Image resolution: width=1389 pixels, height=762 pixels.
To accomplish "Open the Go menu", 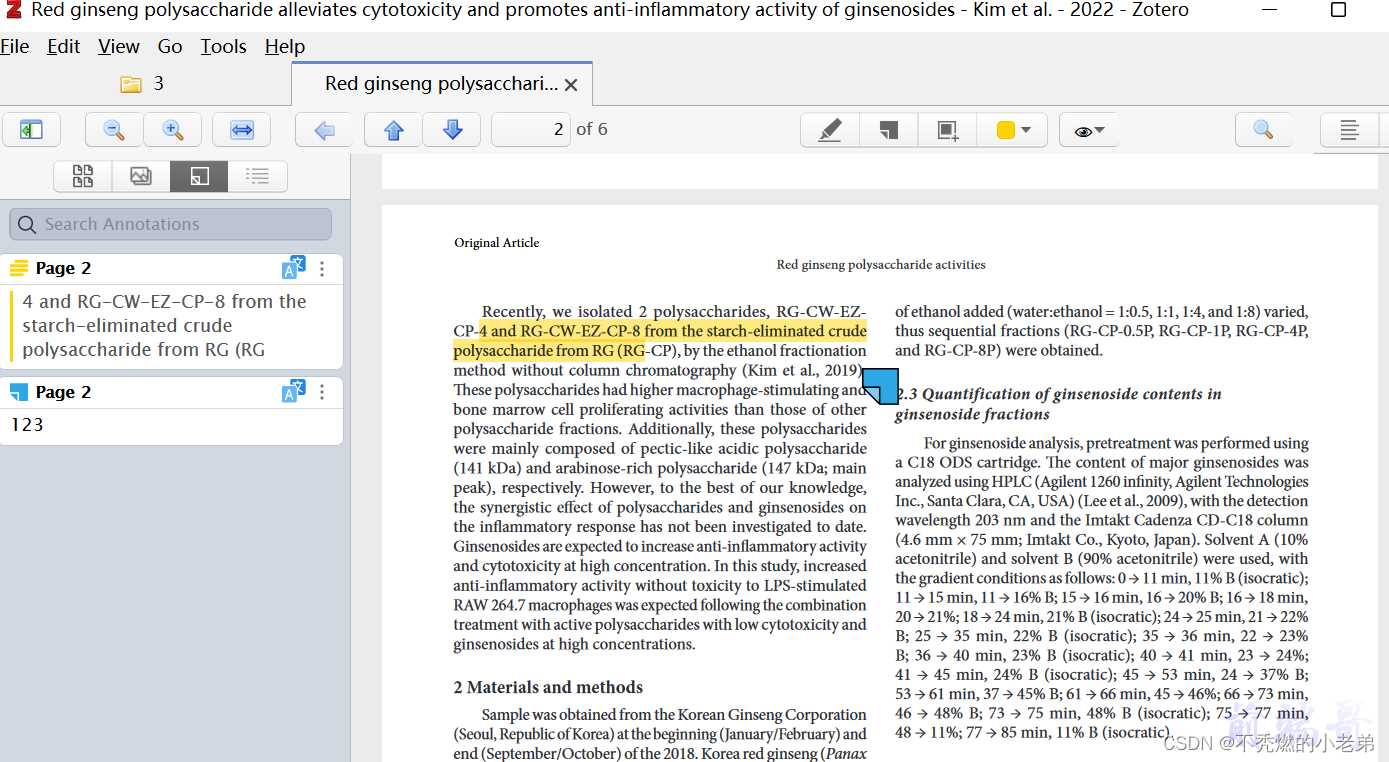I will (x=170, y=46).
